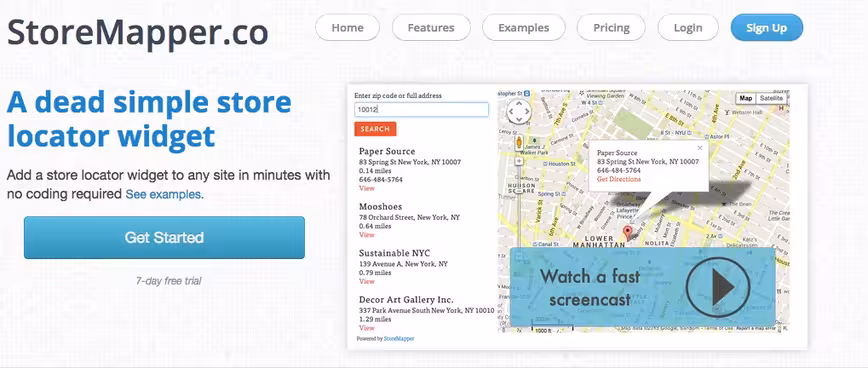Click the Houston St label on map
The image size is (868, 368).
559,164
